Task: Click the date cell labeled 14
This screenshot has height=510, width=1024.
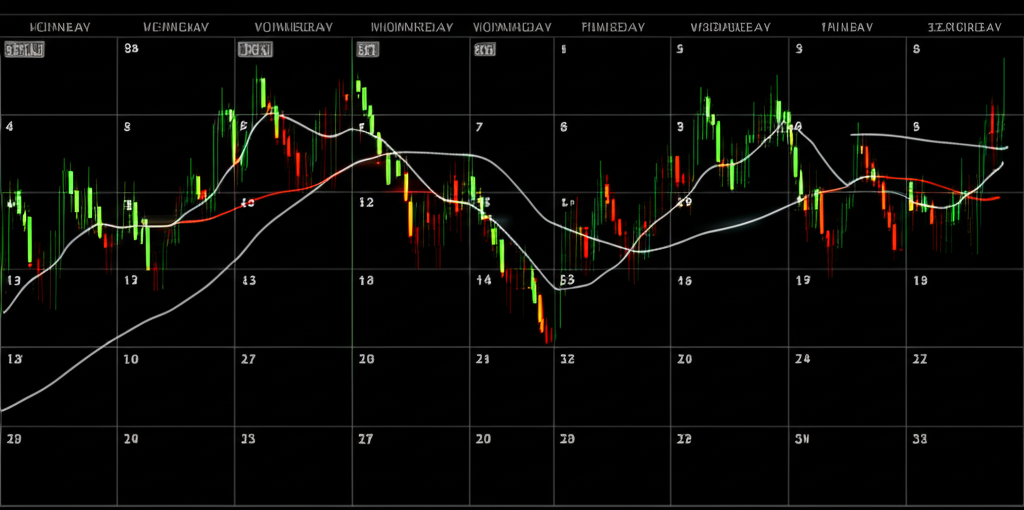Action: pyautogui.click(x=484, y=281)
